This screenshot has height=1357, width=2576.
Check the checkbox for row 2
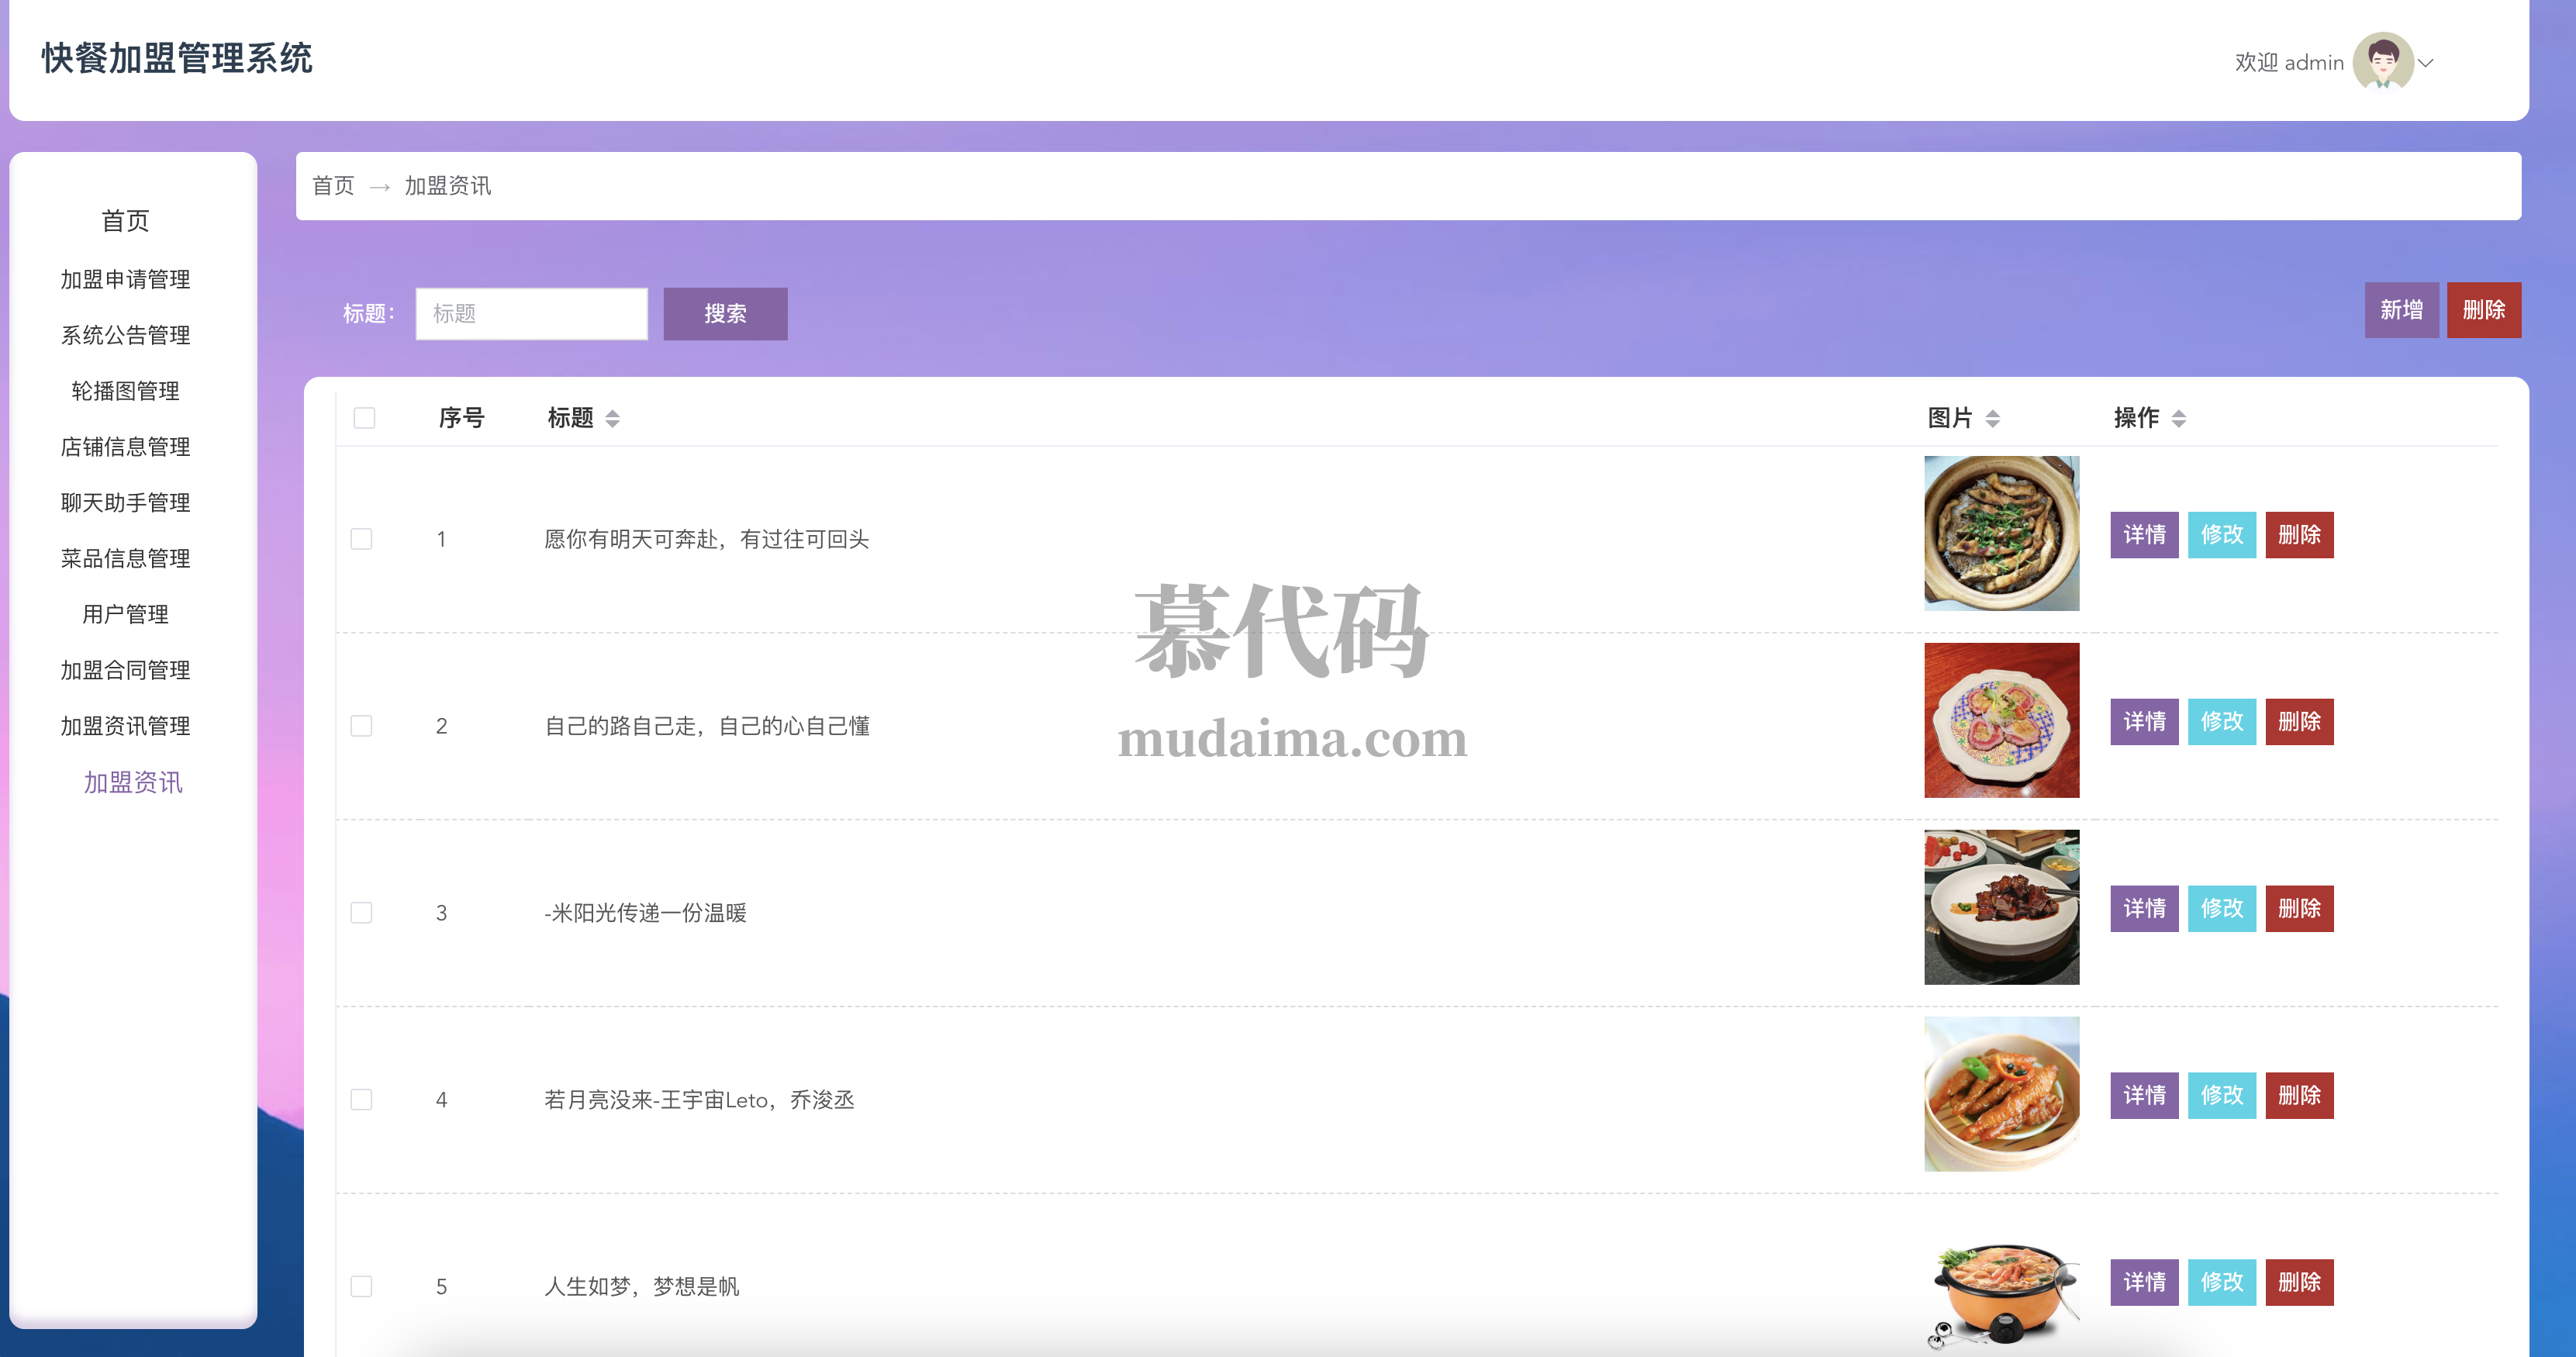362,726
